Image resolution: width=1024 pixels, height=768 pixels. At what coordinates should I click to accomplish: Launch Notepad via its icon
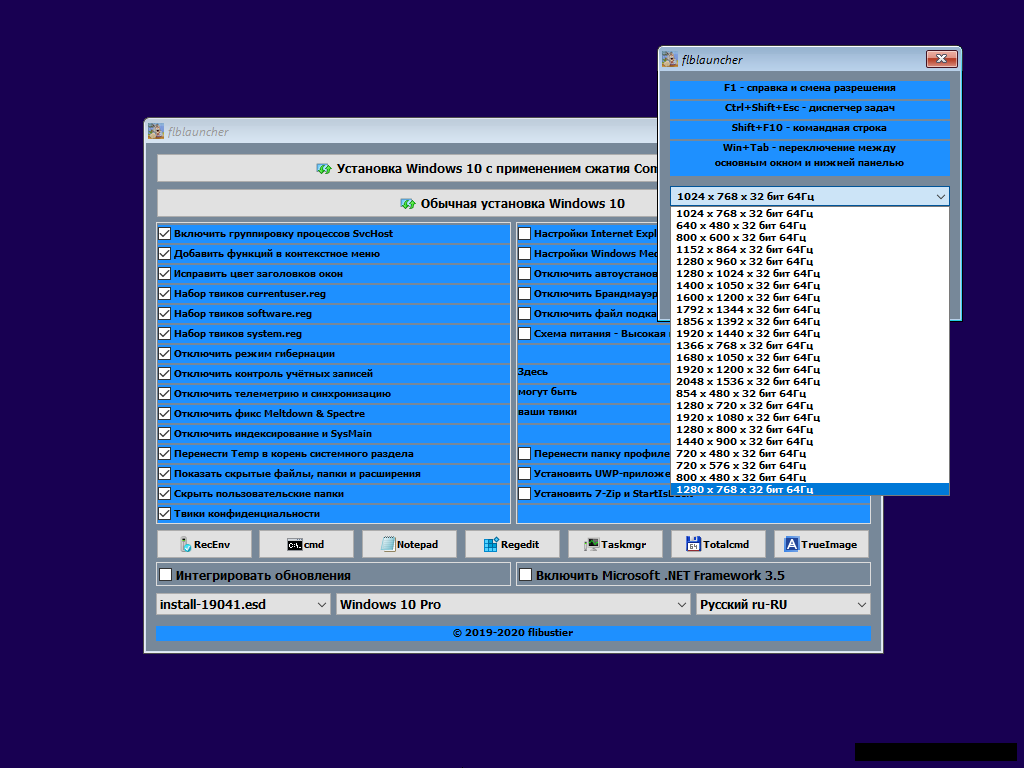(388, 544)
